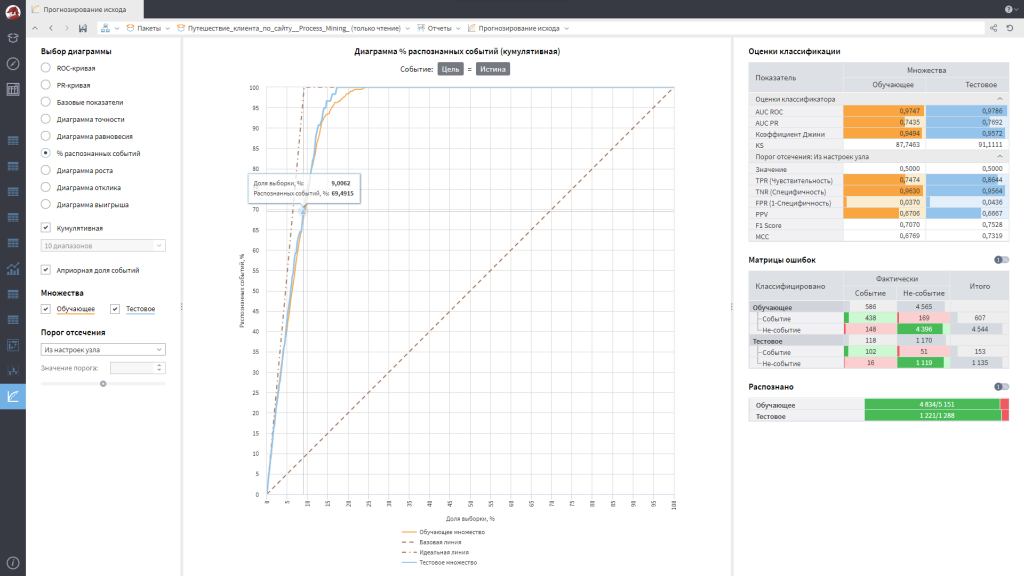Image resolution: width=1024 pixels, height=576 pixels.
Task: Expand the Отчеты breadcrumb dropdown arrow
Action: pos(458,28)
